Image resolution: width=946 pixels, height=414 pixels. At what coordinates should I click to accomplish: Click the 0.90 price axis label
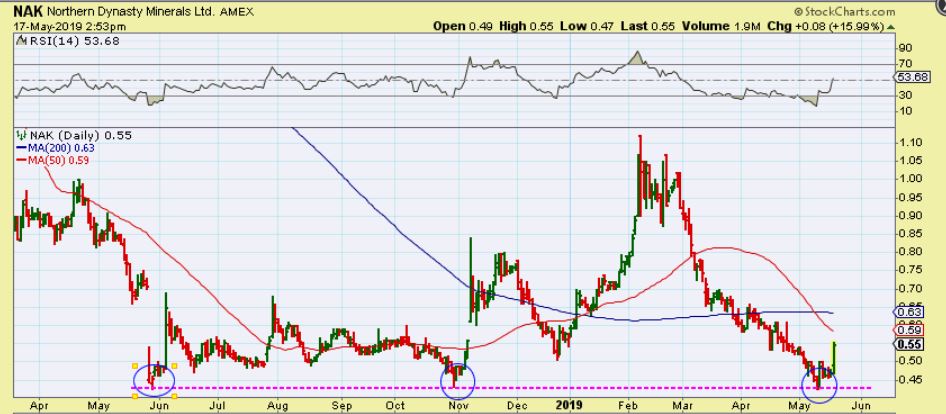910,215
